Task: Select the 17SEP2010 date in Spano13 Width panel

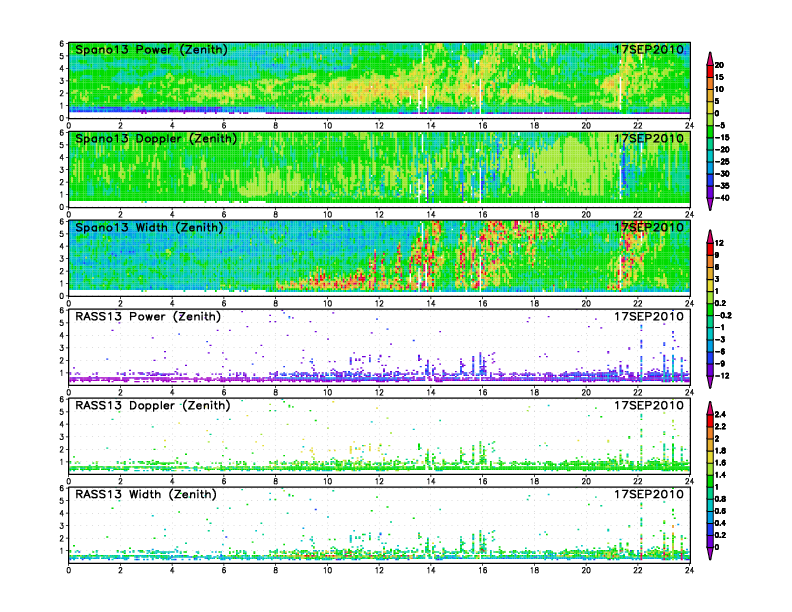Action: point(649,227)
